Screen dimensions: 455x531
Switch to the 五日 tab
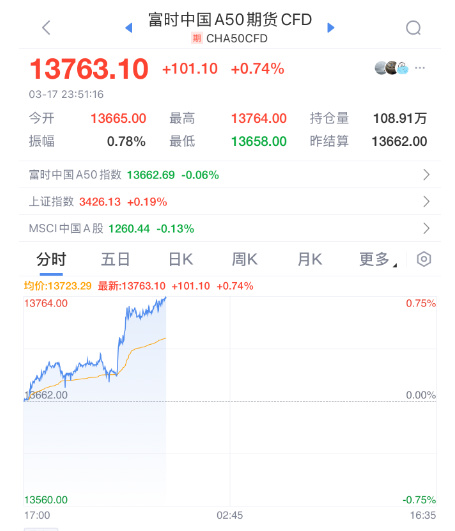pos(115,259)
